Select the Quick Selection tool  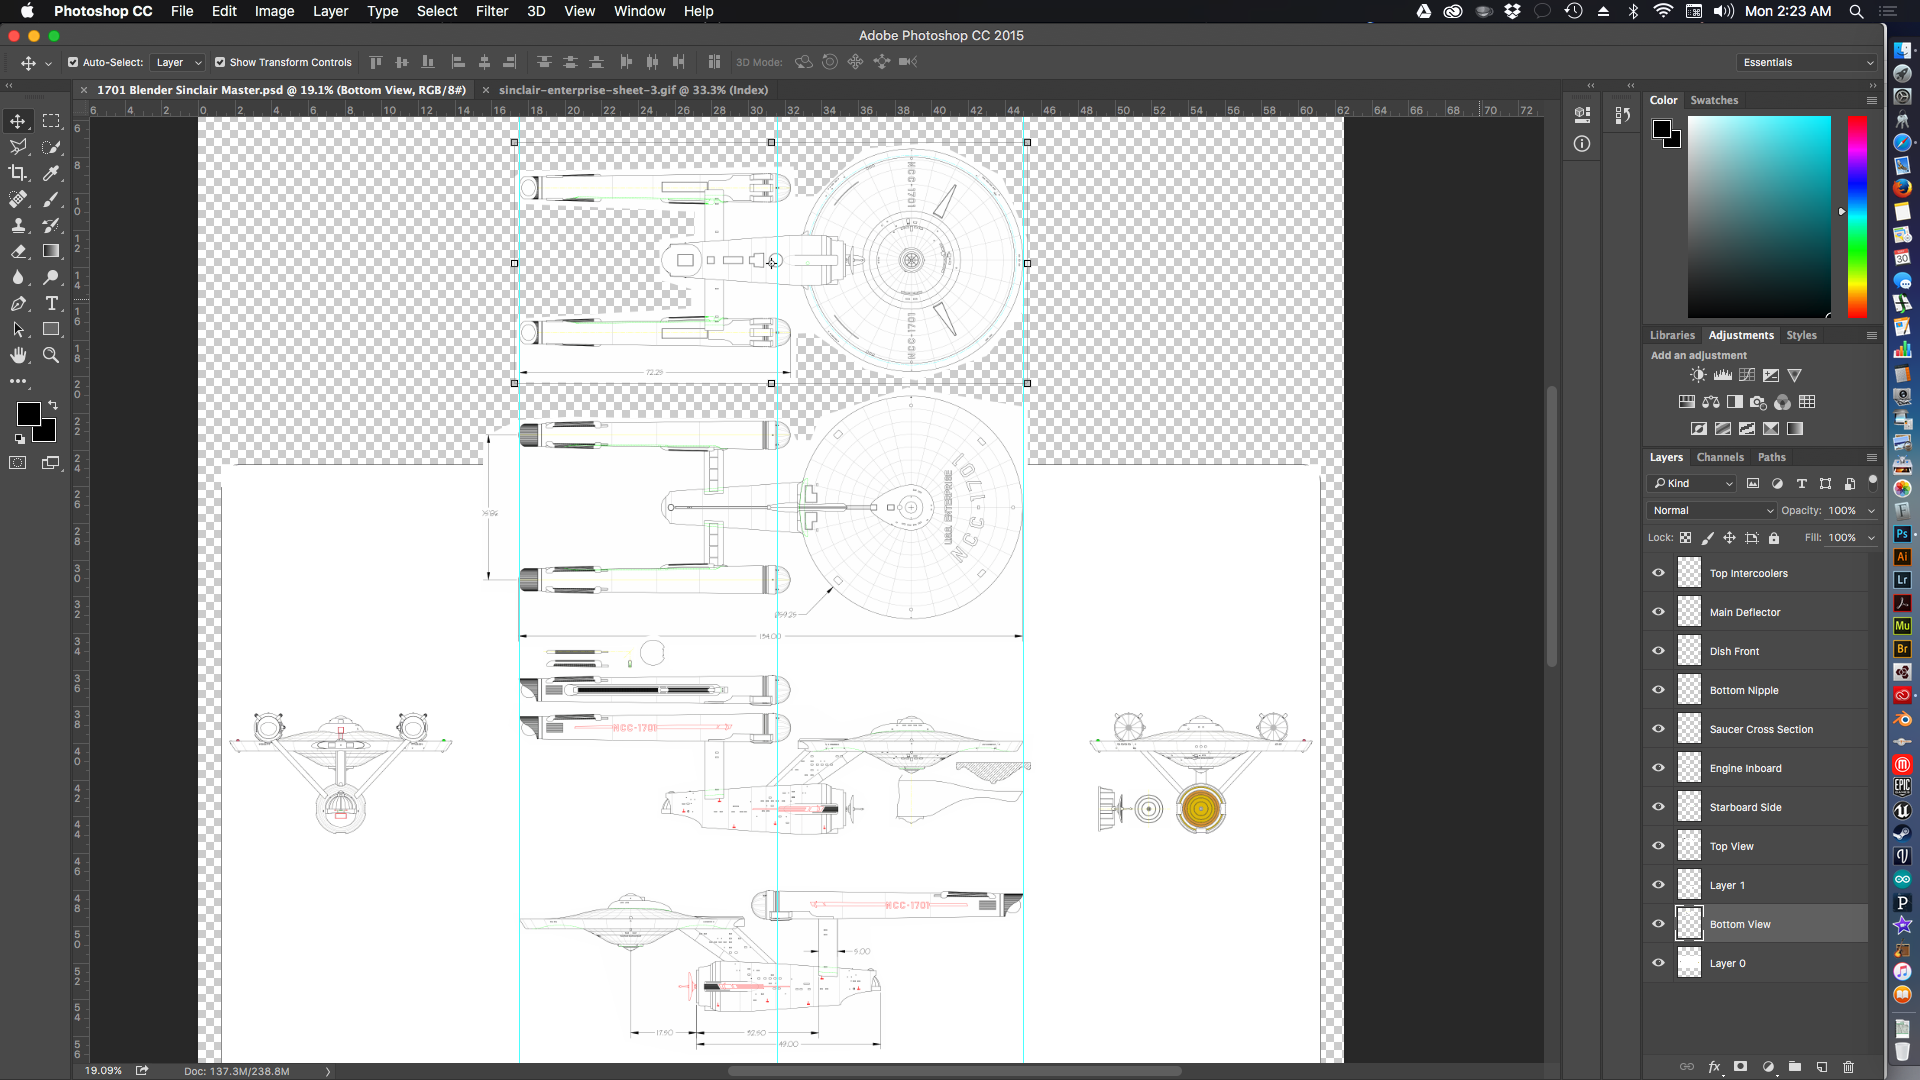(x=51, y=147)
